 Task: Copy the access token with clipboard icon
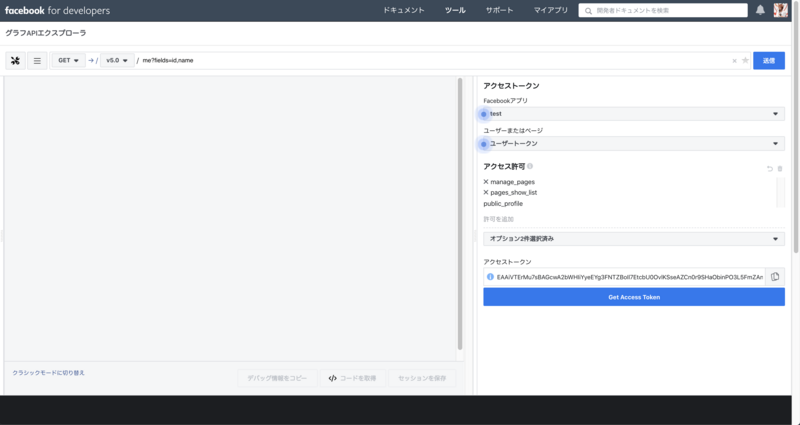click(x=775, y=277)
